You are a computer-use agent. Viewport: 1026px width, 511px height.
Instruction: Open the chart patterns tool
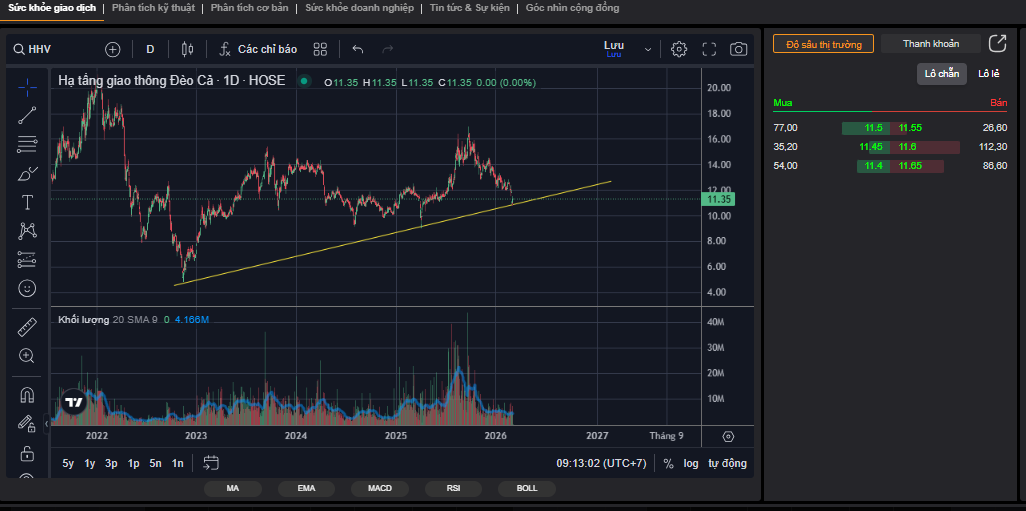click(27, 230)
